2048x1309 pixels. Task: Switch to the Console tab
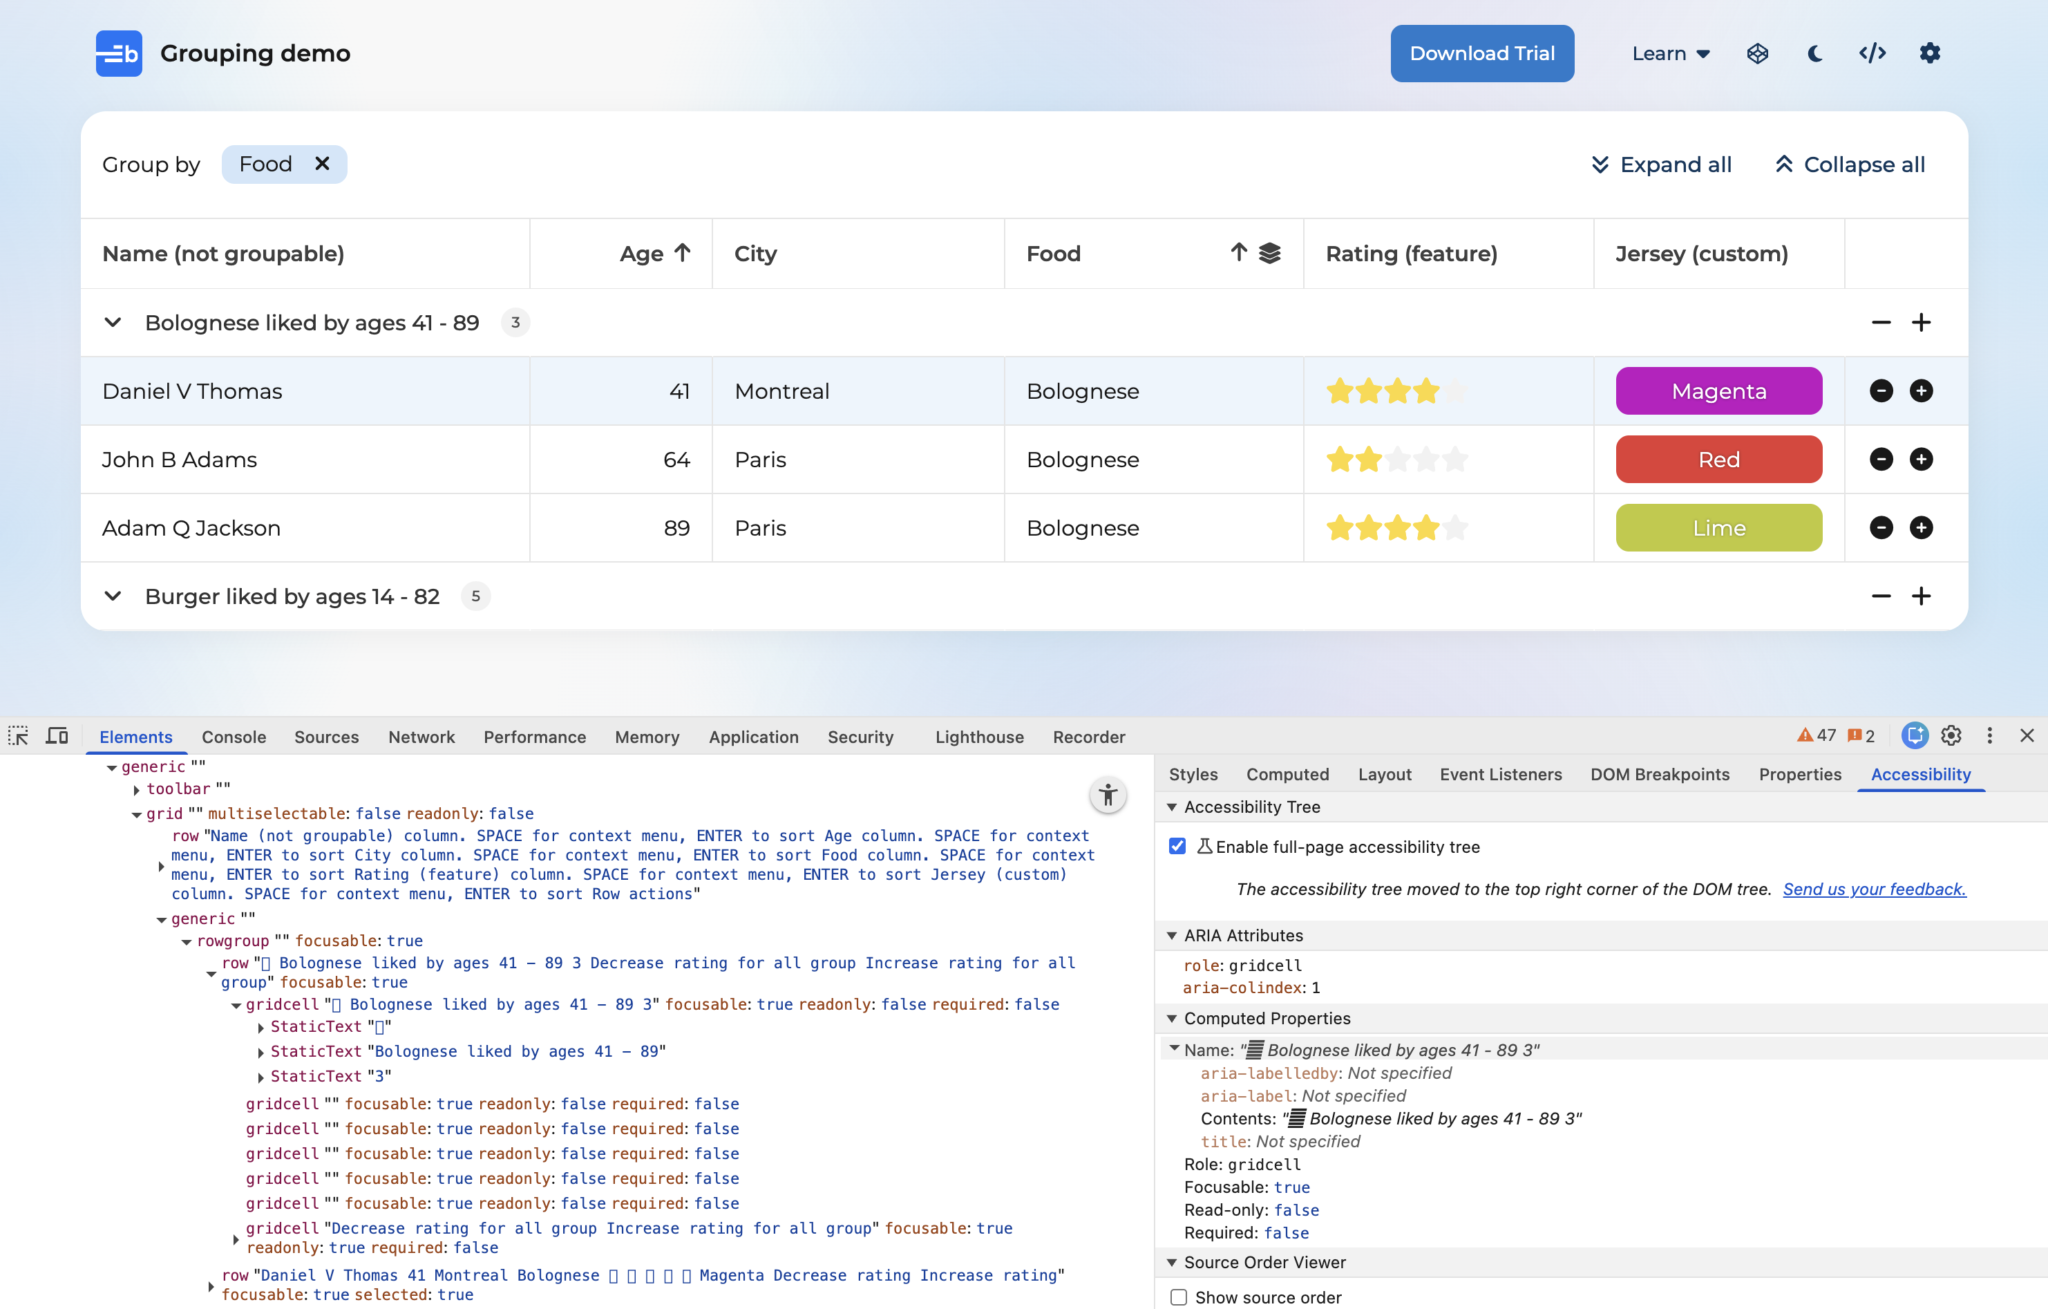[x=234, y=737]
